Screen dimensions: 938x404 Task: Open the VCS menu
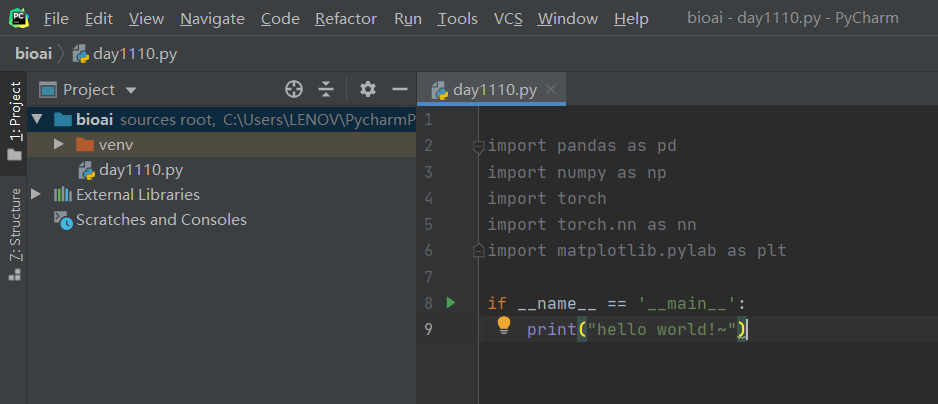click(x=508, y=19)
